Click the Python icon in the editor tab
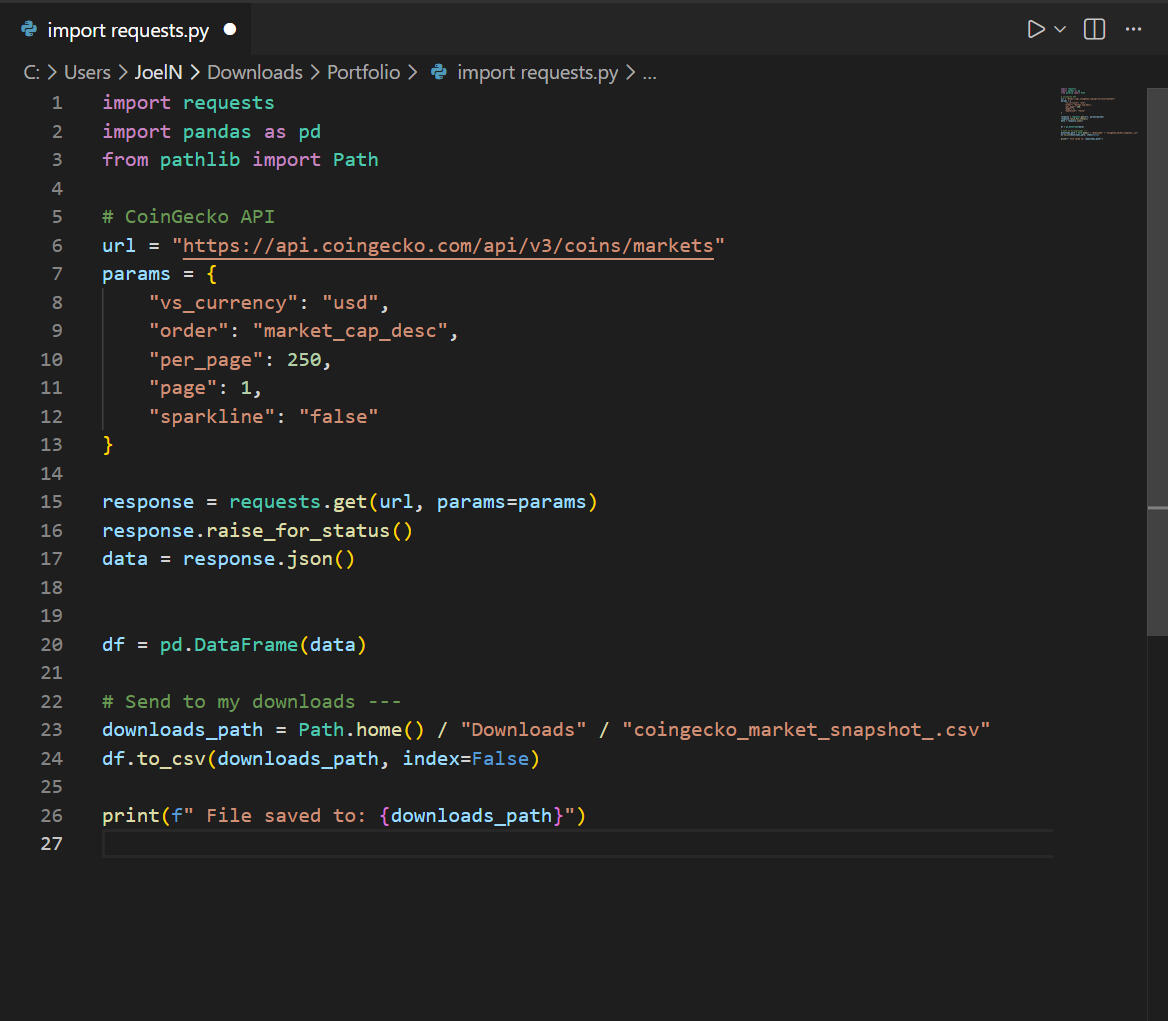 [29, 30]
